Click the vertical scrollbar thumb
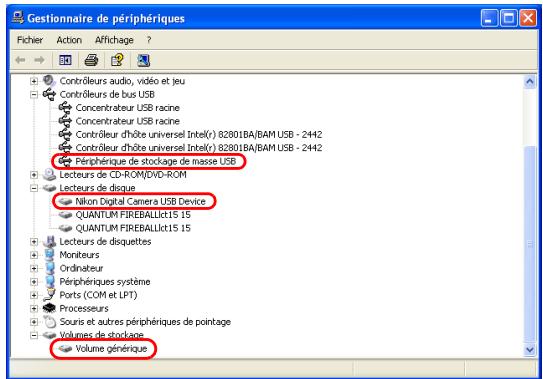 point(530,244)
